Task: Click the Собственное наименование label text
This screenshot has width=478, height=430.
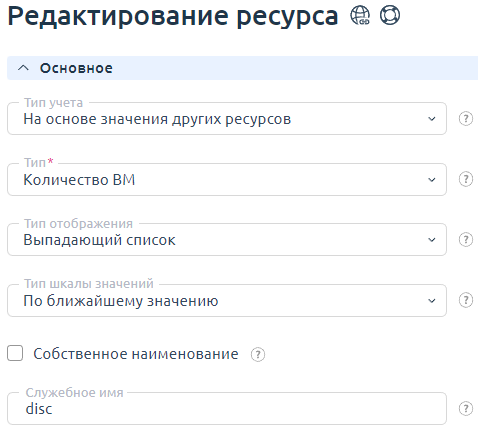Action: 136,354
